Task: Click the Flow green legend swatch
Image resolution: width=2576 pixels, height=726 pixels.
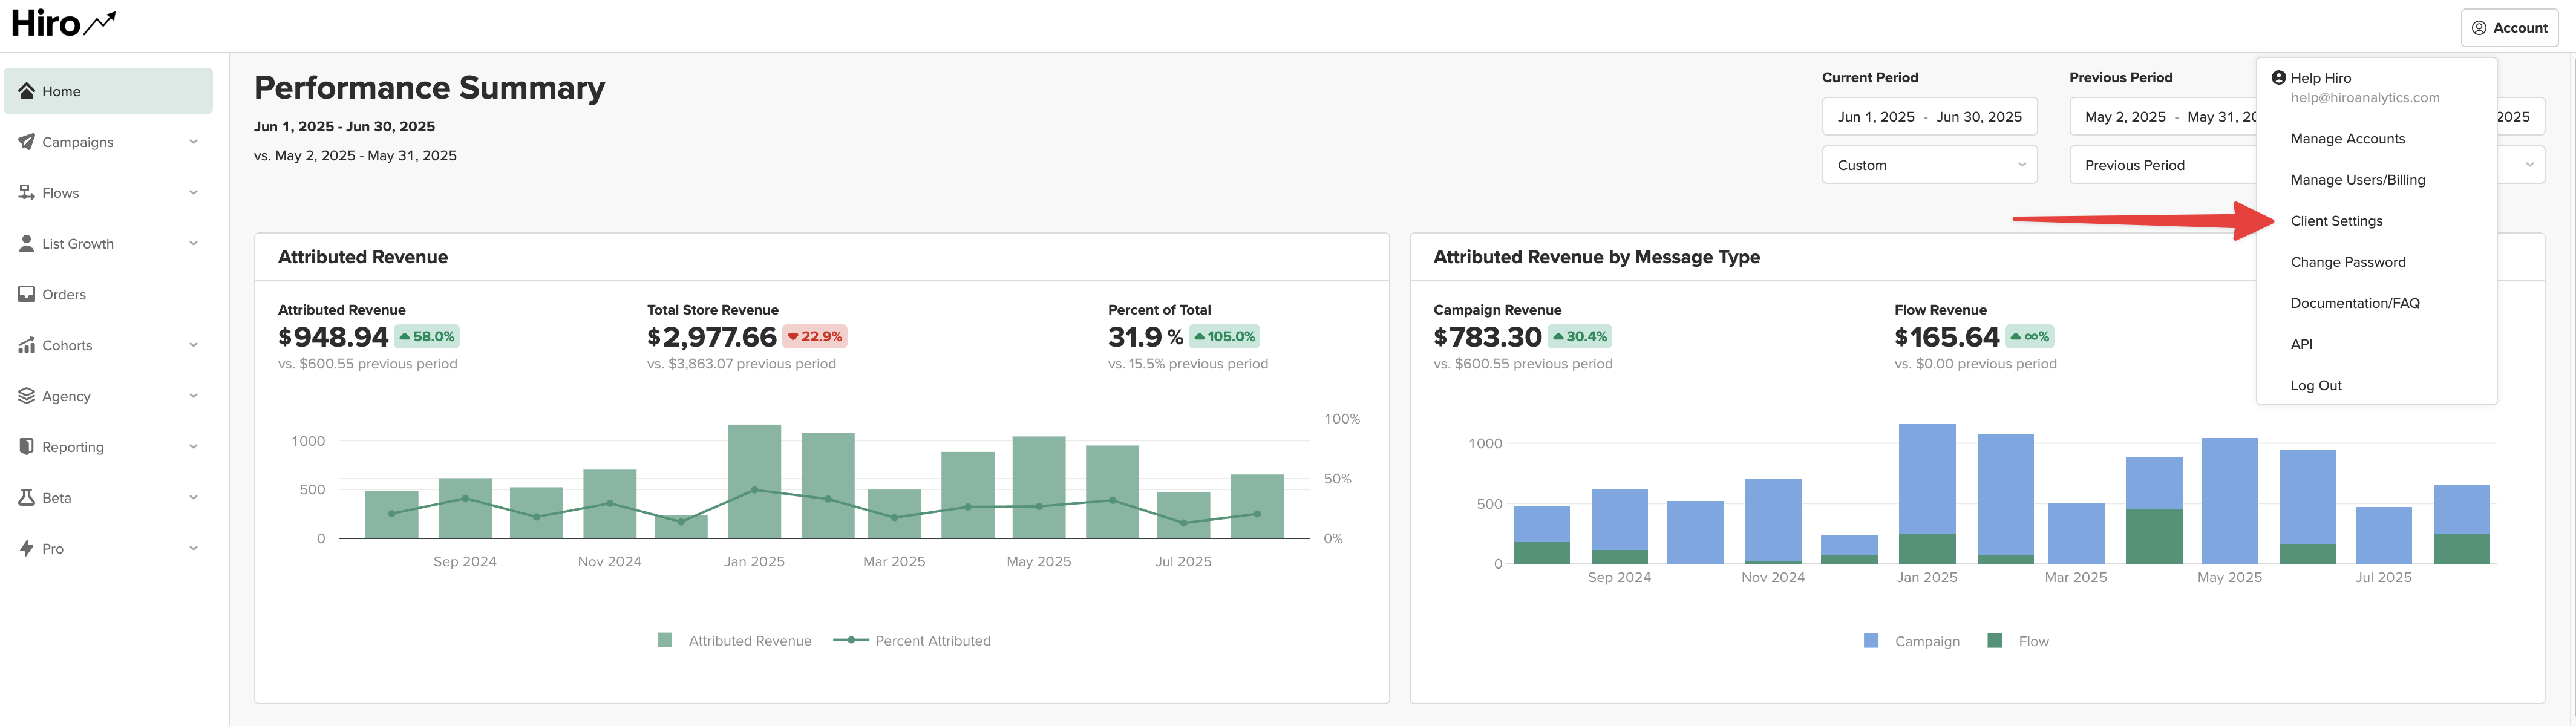Action: 1994,641
